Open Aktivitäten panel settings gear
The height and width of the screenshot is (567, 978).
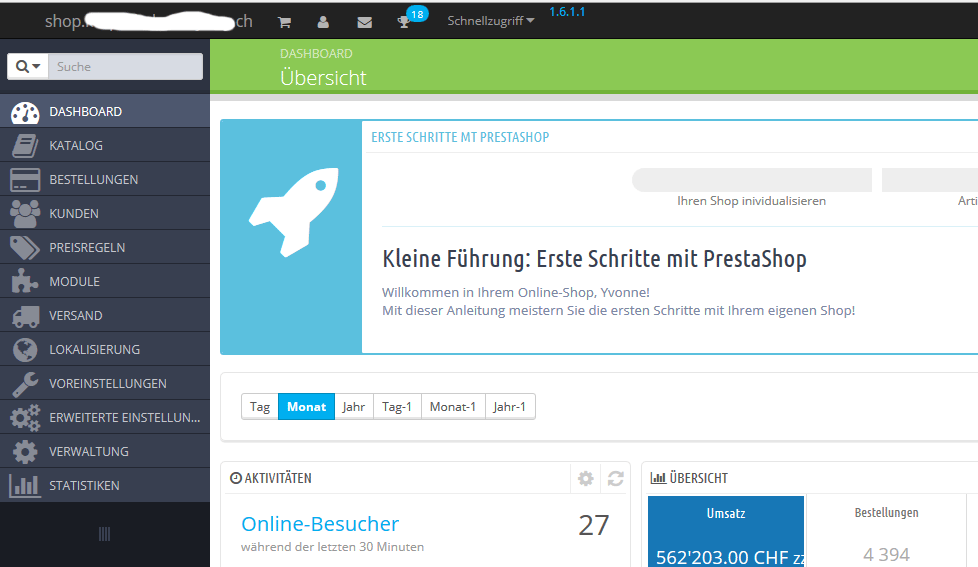(x=586, y=478)
